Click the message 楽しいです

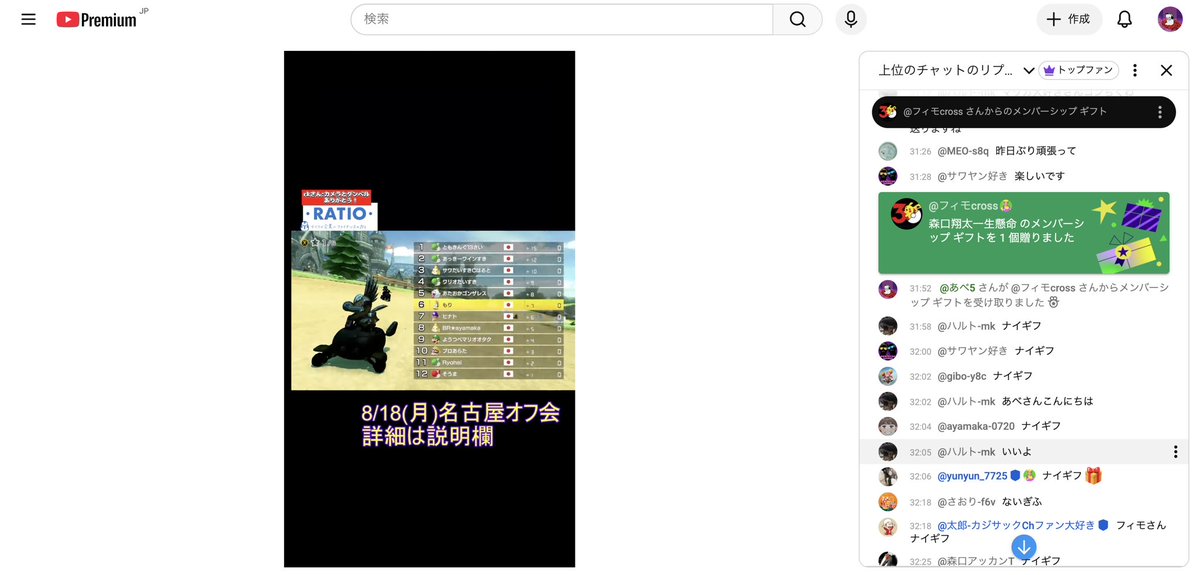tap(1039, 177)
